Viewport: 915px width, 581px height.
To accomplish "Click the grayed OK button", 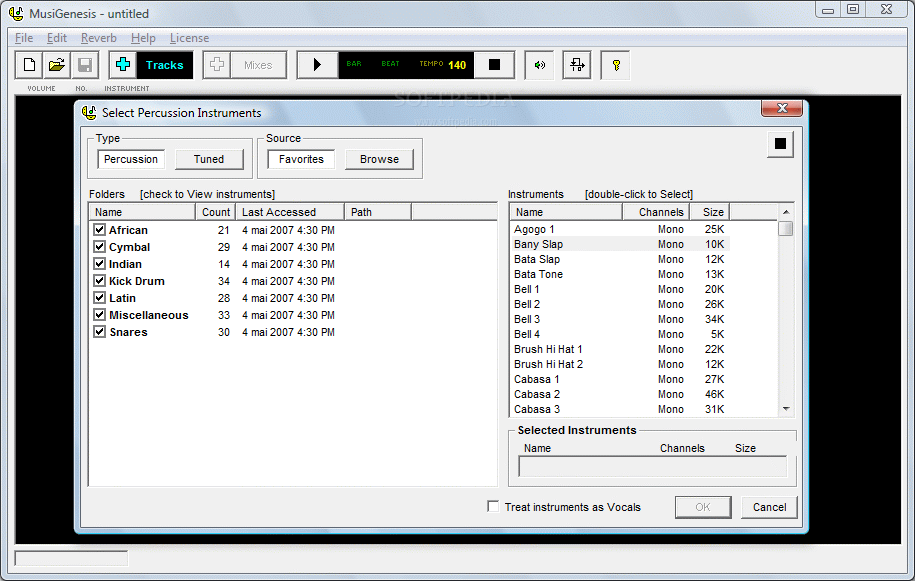I will tap(703, 507).
